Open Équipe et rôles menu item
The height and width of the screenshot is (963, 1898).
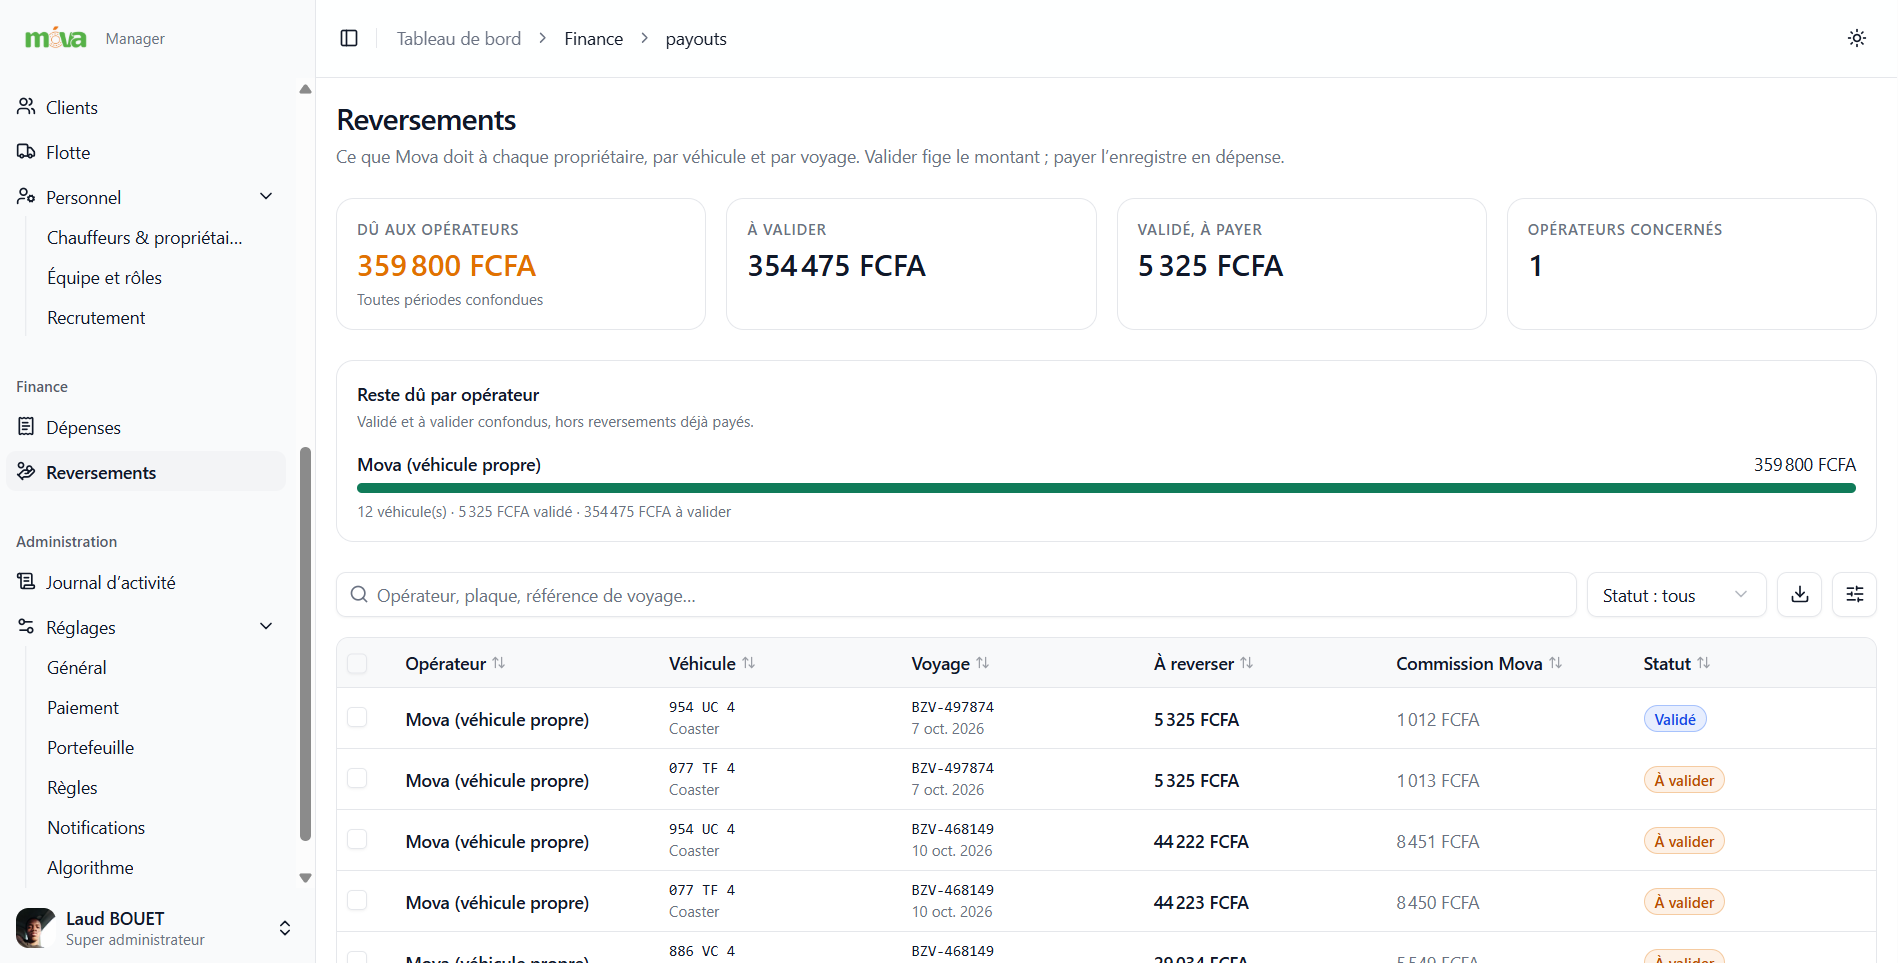pyautogui.click(x=104, y=277)
